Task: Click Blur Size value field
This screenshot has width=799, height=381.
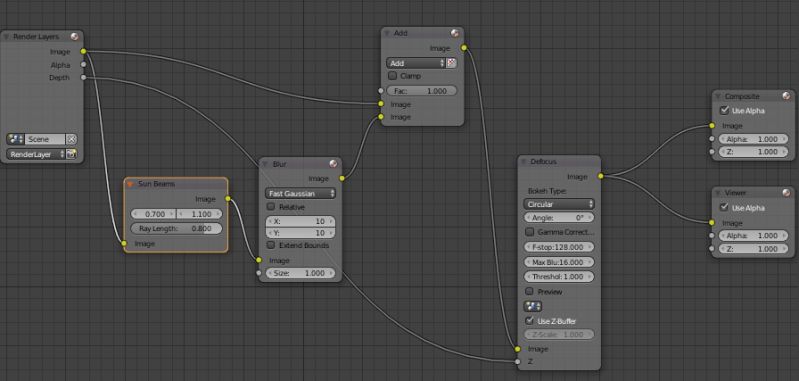Action: tap(300, 273)
